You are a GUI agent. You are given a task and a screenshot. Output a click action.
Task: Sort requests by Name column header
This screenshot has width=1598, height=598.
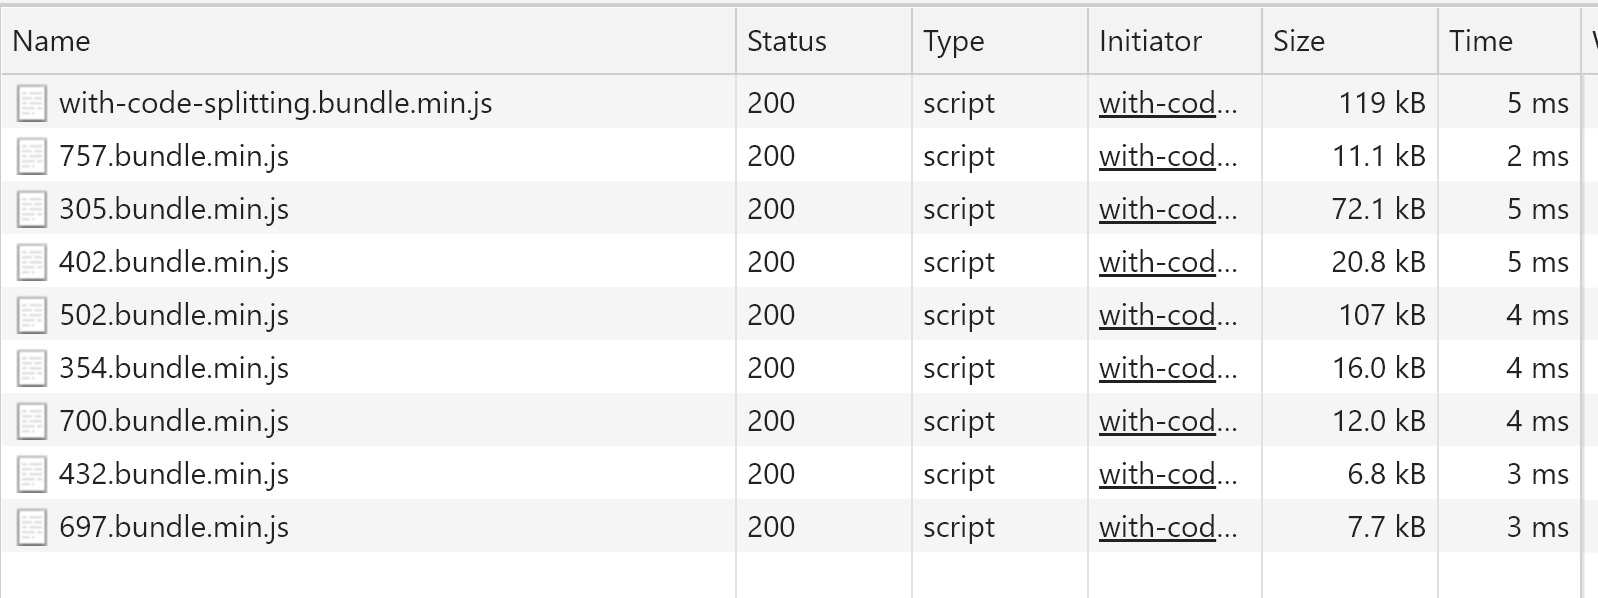point(368,41)
